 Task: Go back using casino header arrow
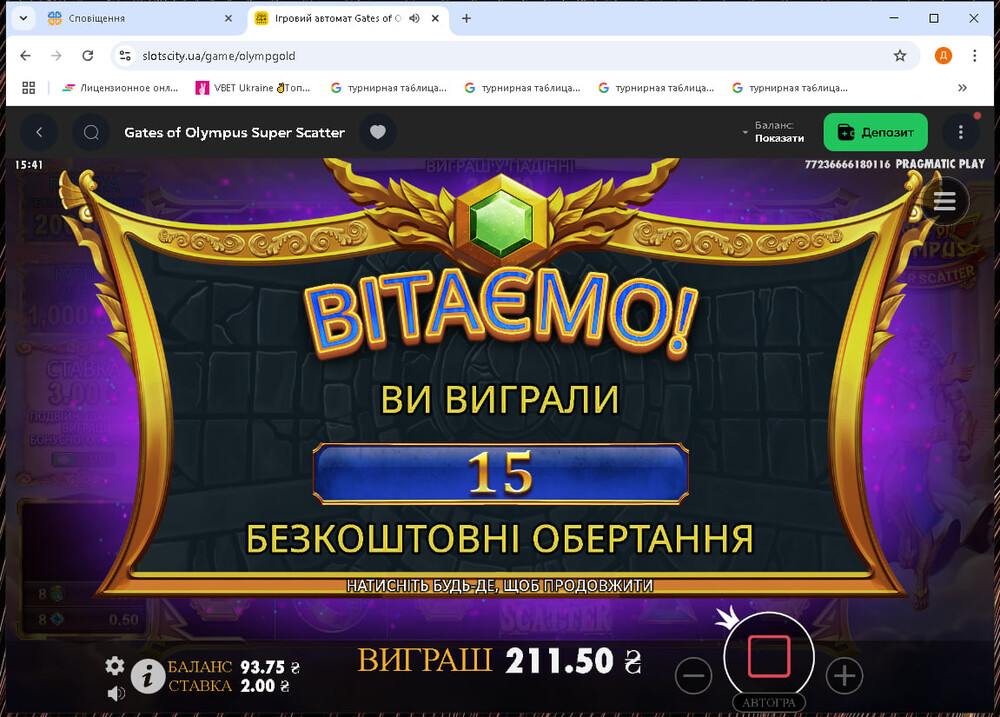39,132
